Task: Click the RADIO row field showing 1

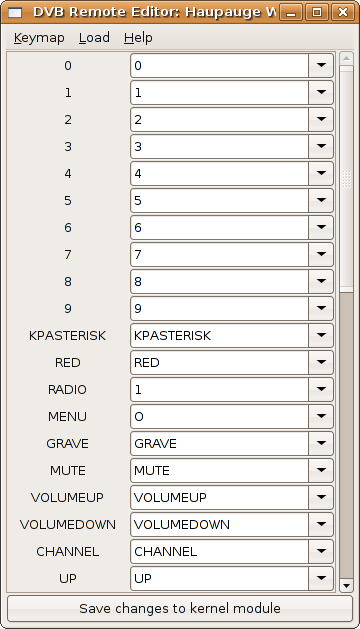Action: 220,389
